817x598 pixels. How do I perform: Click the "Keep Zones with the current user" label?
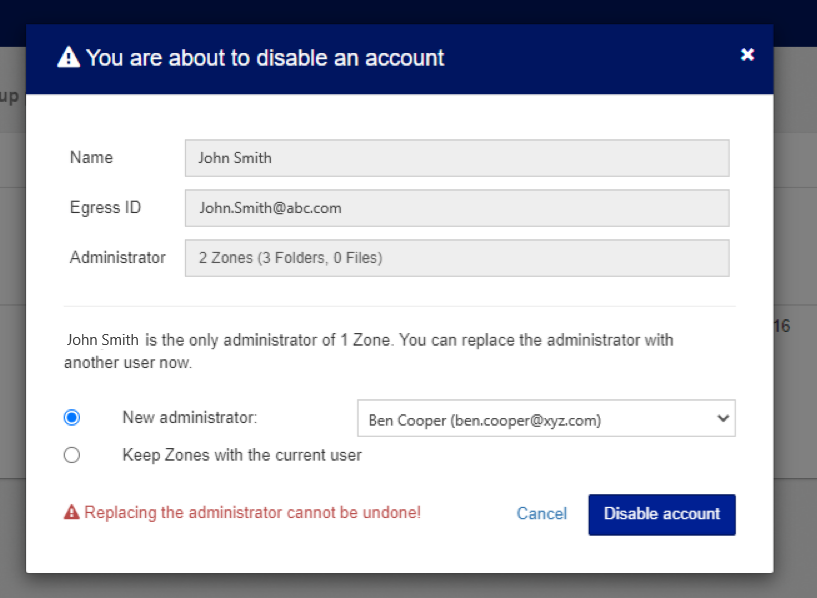[242, 455]
